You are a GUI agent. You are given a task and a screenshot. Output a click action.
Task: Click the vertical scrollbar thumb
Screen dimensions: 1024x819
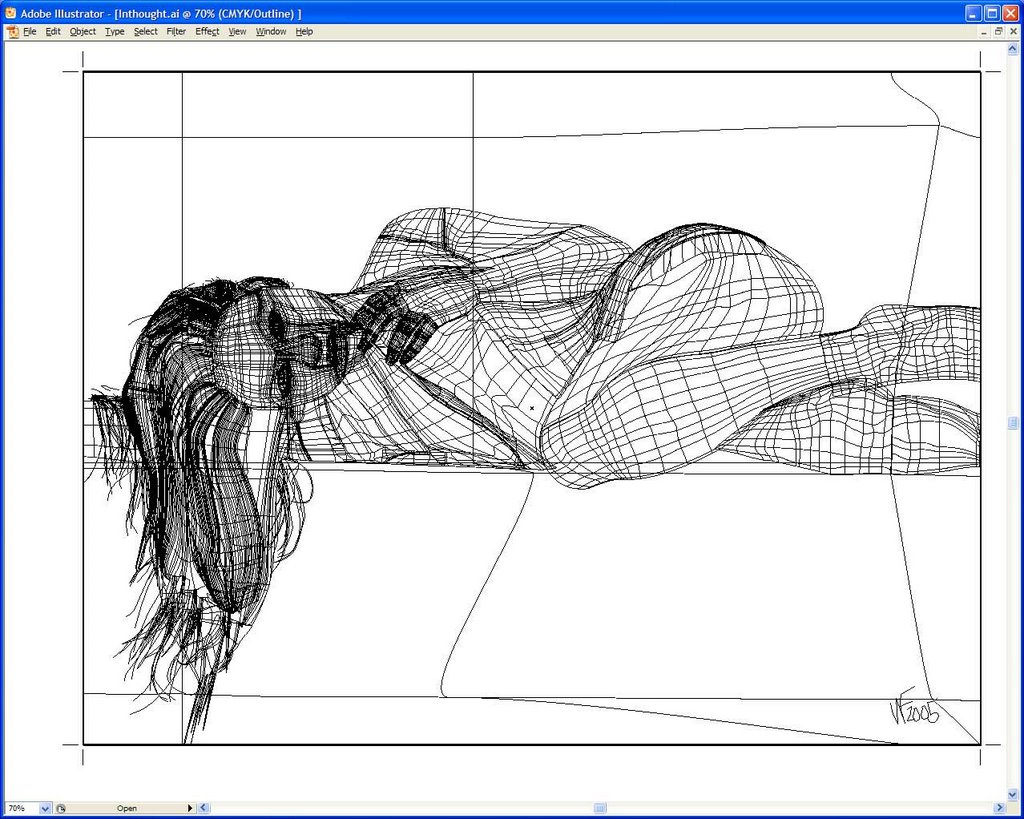tap(1013, 423)
